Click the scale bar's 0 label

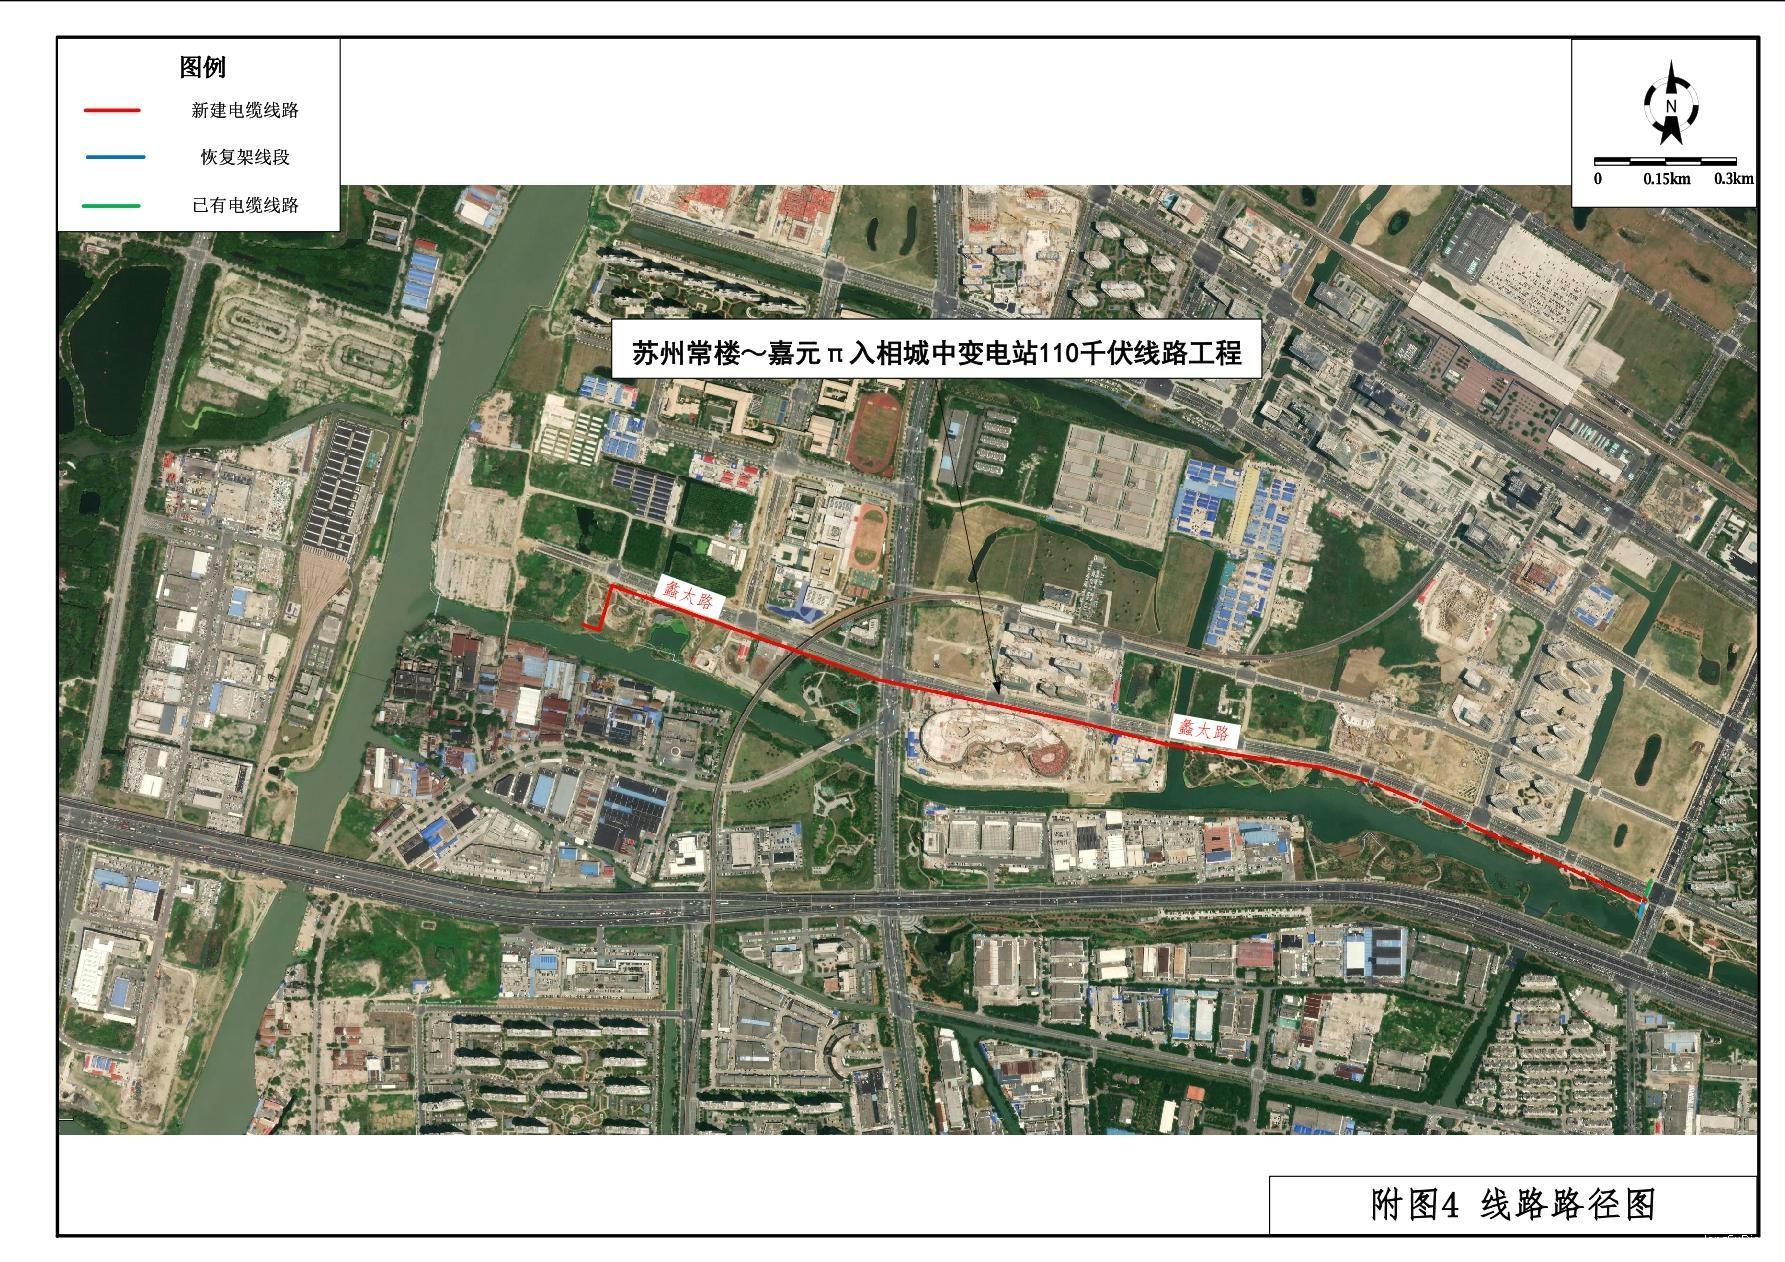point(1598,179)
